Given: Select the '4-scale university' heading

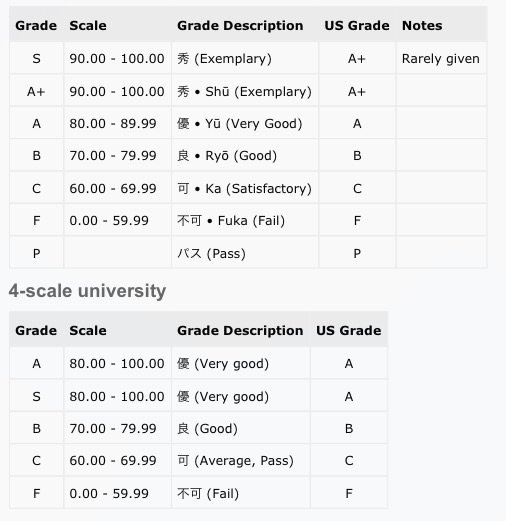Looking at the screenshot, I should (x=87, y=291).
